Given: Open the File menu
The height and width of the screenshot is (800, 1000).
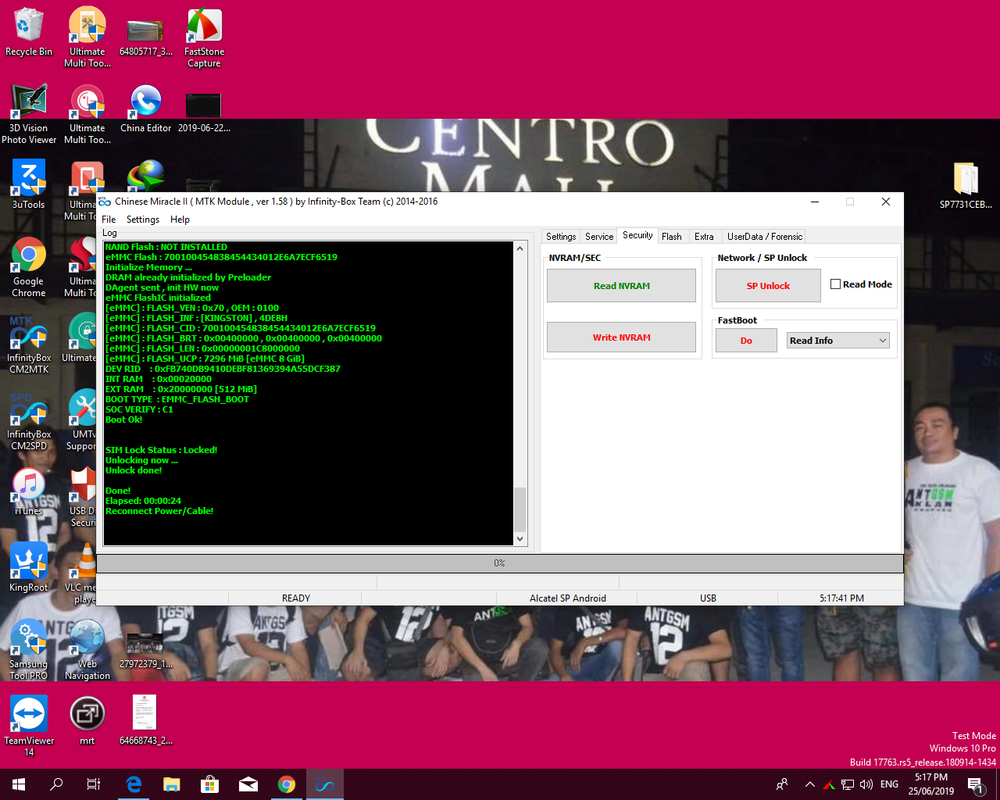Looking at the screenshot, I should (109, 219).
